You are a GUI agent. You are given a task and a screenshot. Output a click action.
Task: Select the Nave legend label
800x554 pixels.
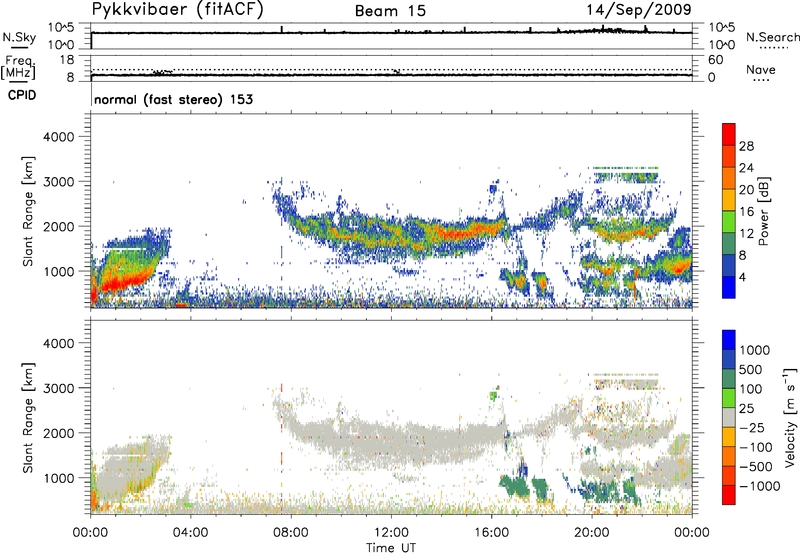click(761, 69)
